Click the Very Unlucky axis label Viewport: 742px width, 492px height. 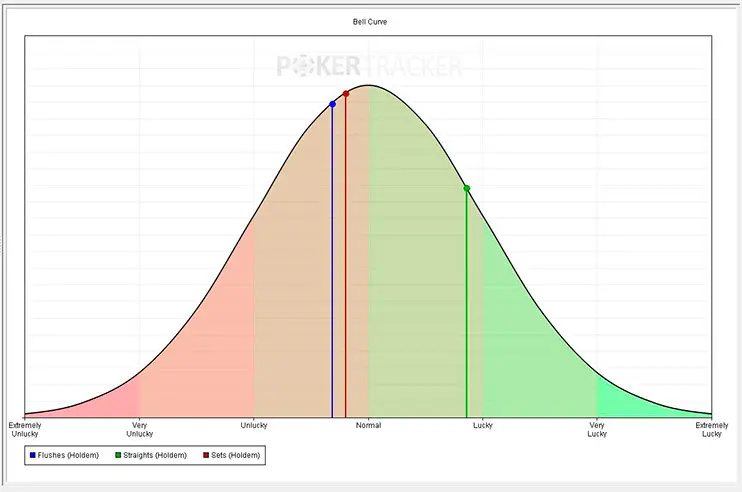pyautogui.click(x=140, y=430)
